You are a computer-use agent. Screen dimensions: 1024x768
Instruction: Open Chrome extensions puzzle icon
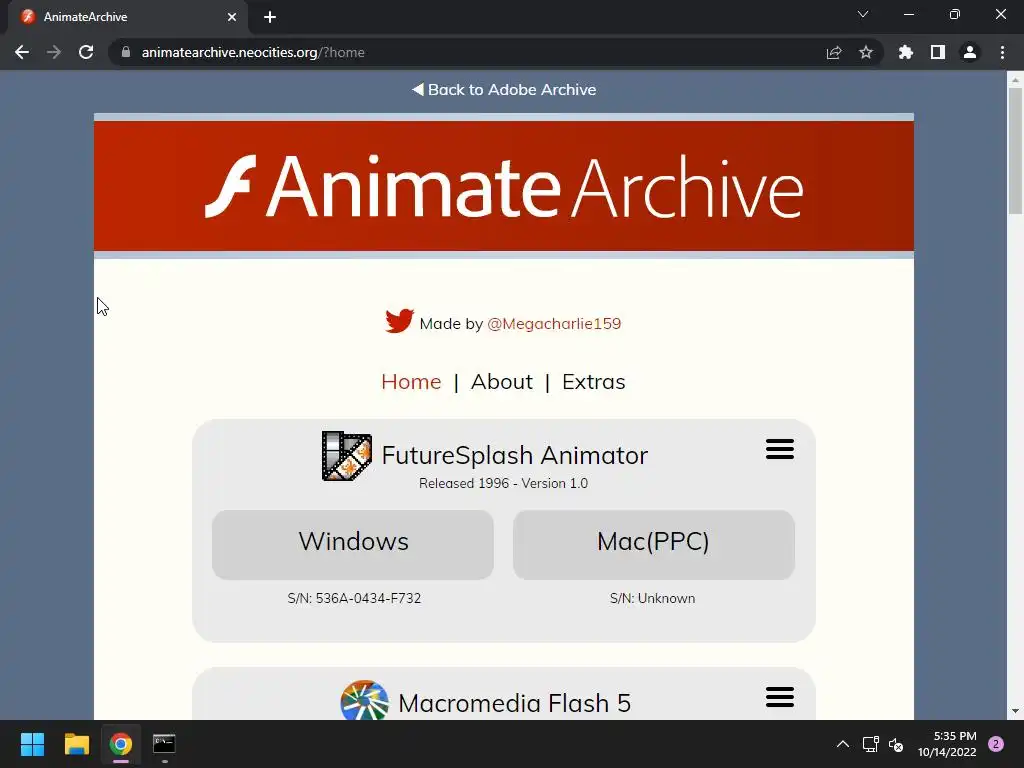pos(906,52)
